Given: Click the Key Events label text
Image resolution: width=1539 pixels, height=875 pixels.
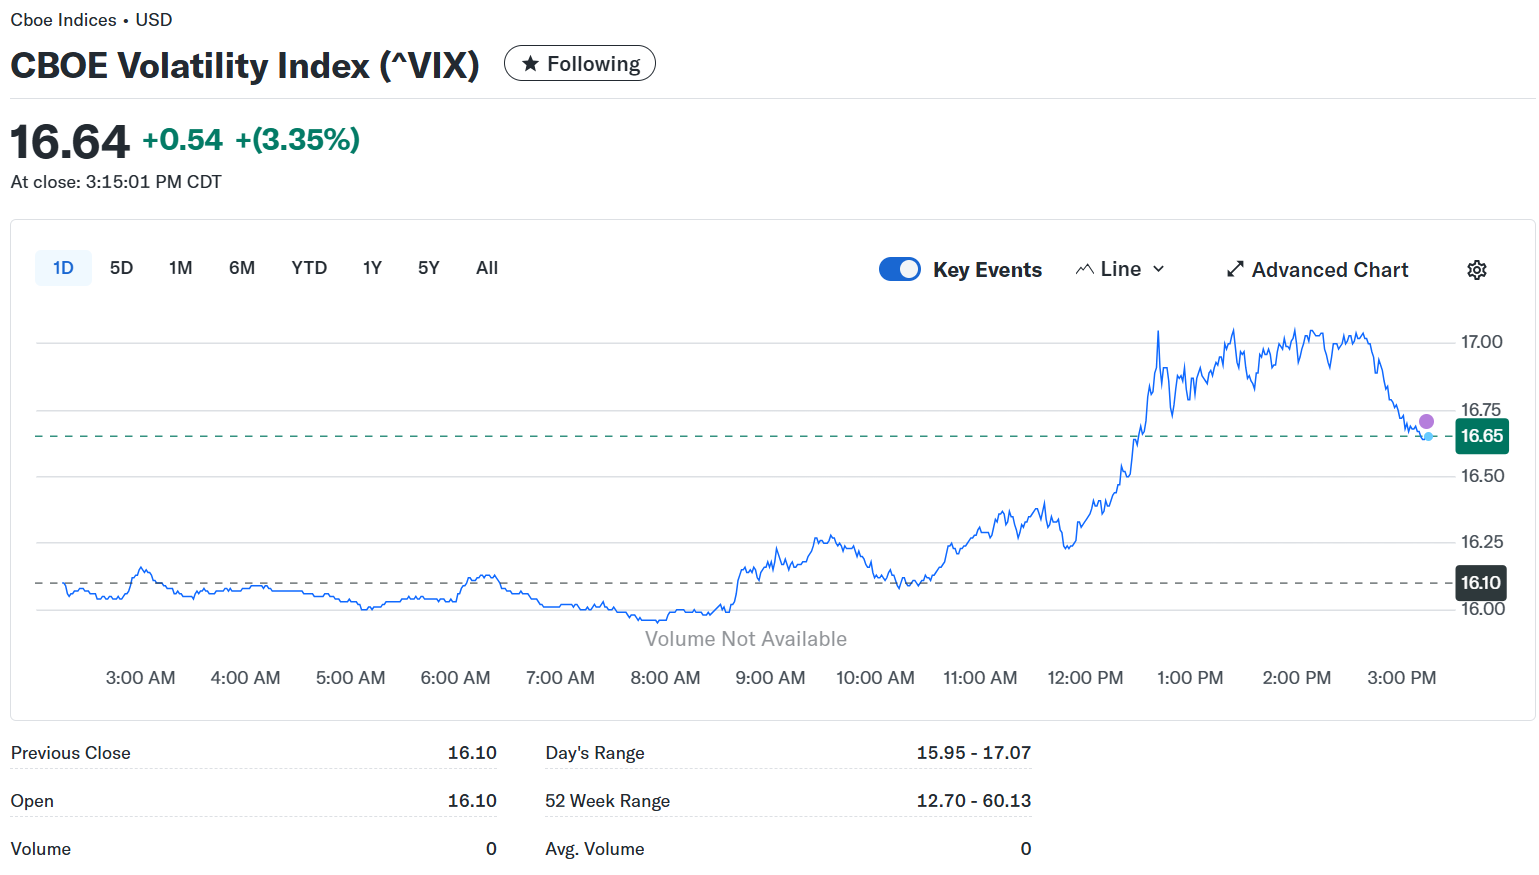Looking at the screenshot, I should coord(987,270).
